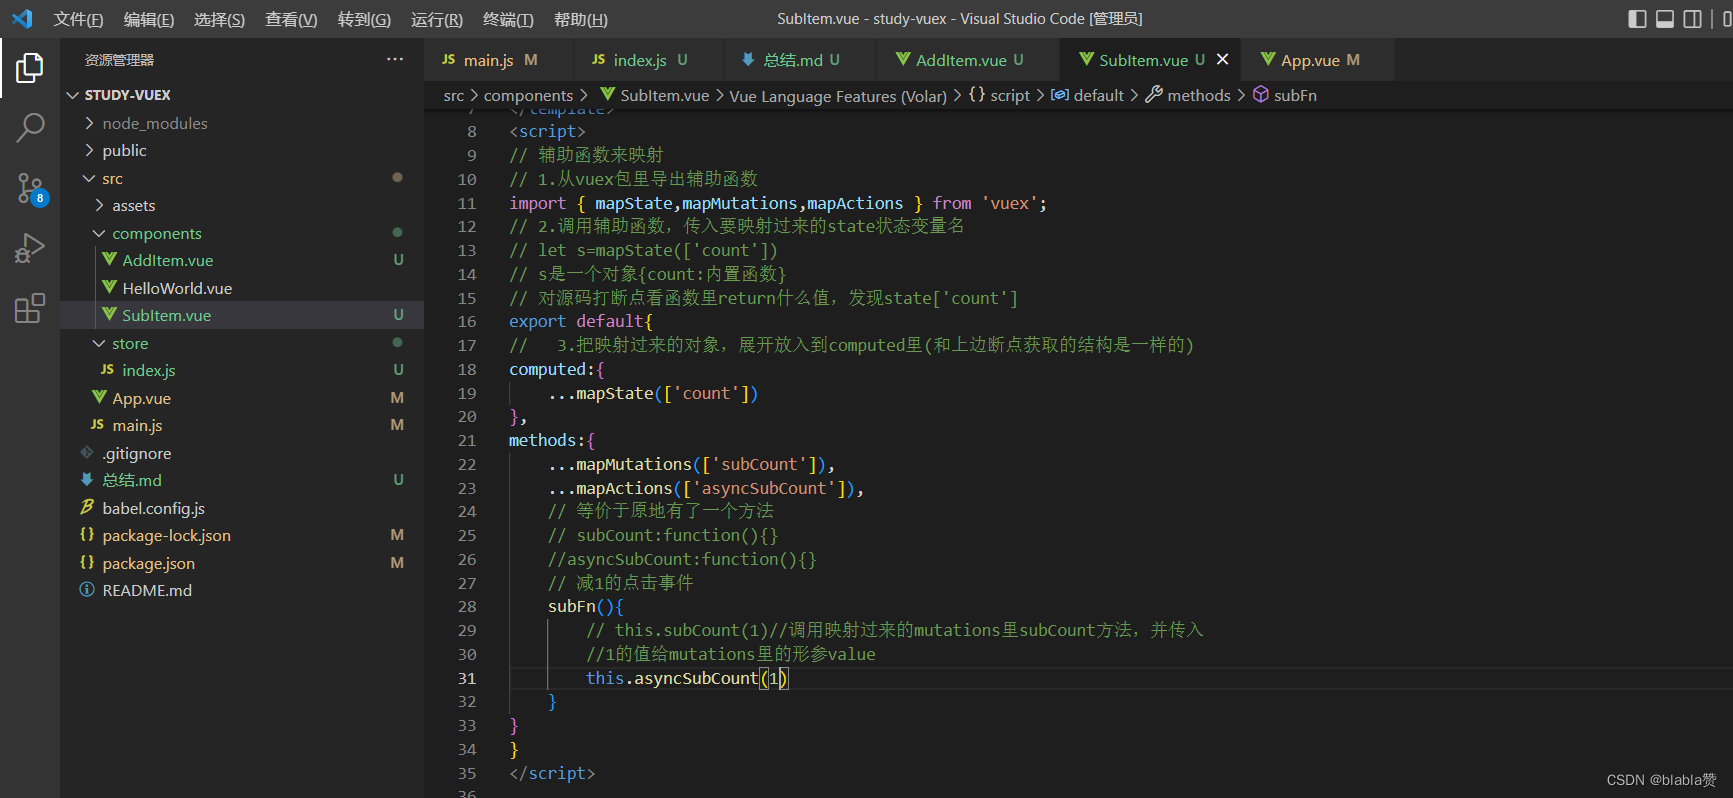Toggle the bottom panel layout icon
The image size is (1733, 798).
tap(1665, 19)
